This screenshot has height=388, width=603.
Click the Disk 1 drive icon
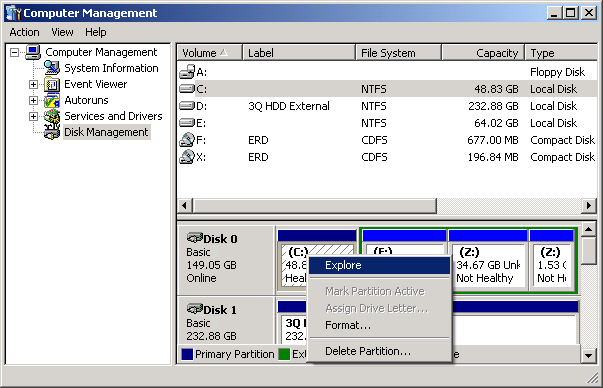(x=195, y=309)
